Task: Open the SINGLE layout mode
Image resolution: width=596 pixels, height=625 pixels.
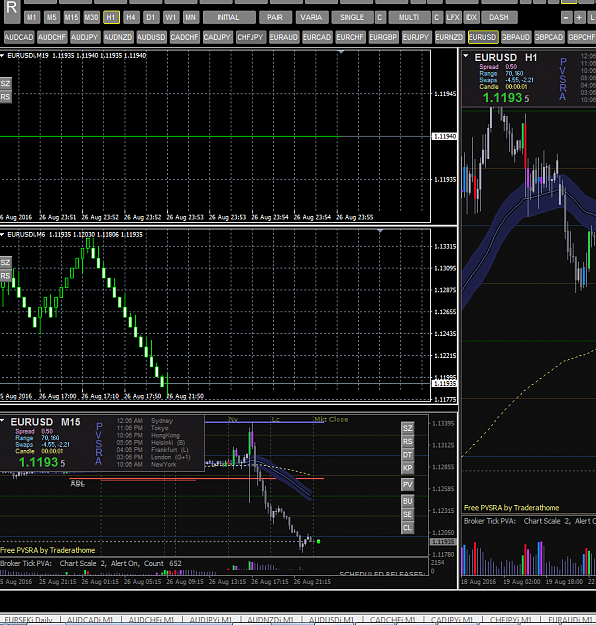Action: tap(352, 18)
